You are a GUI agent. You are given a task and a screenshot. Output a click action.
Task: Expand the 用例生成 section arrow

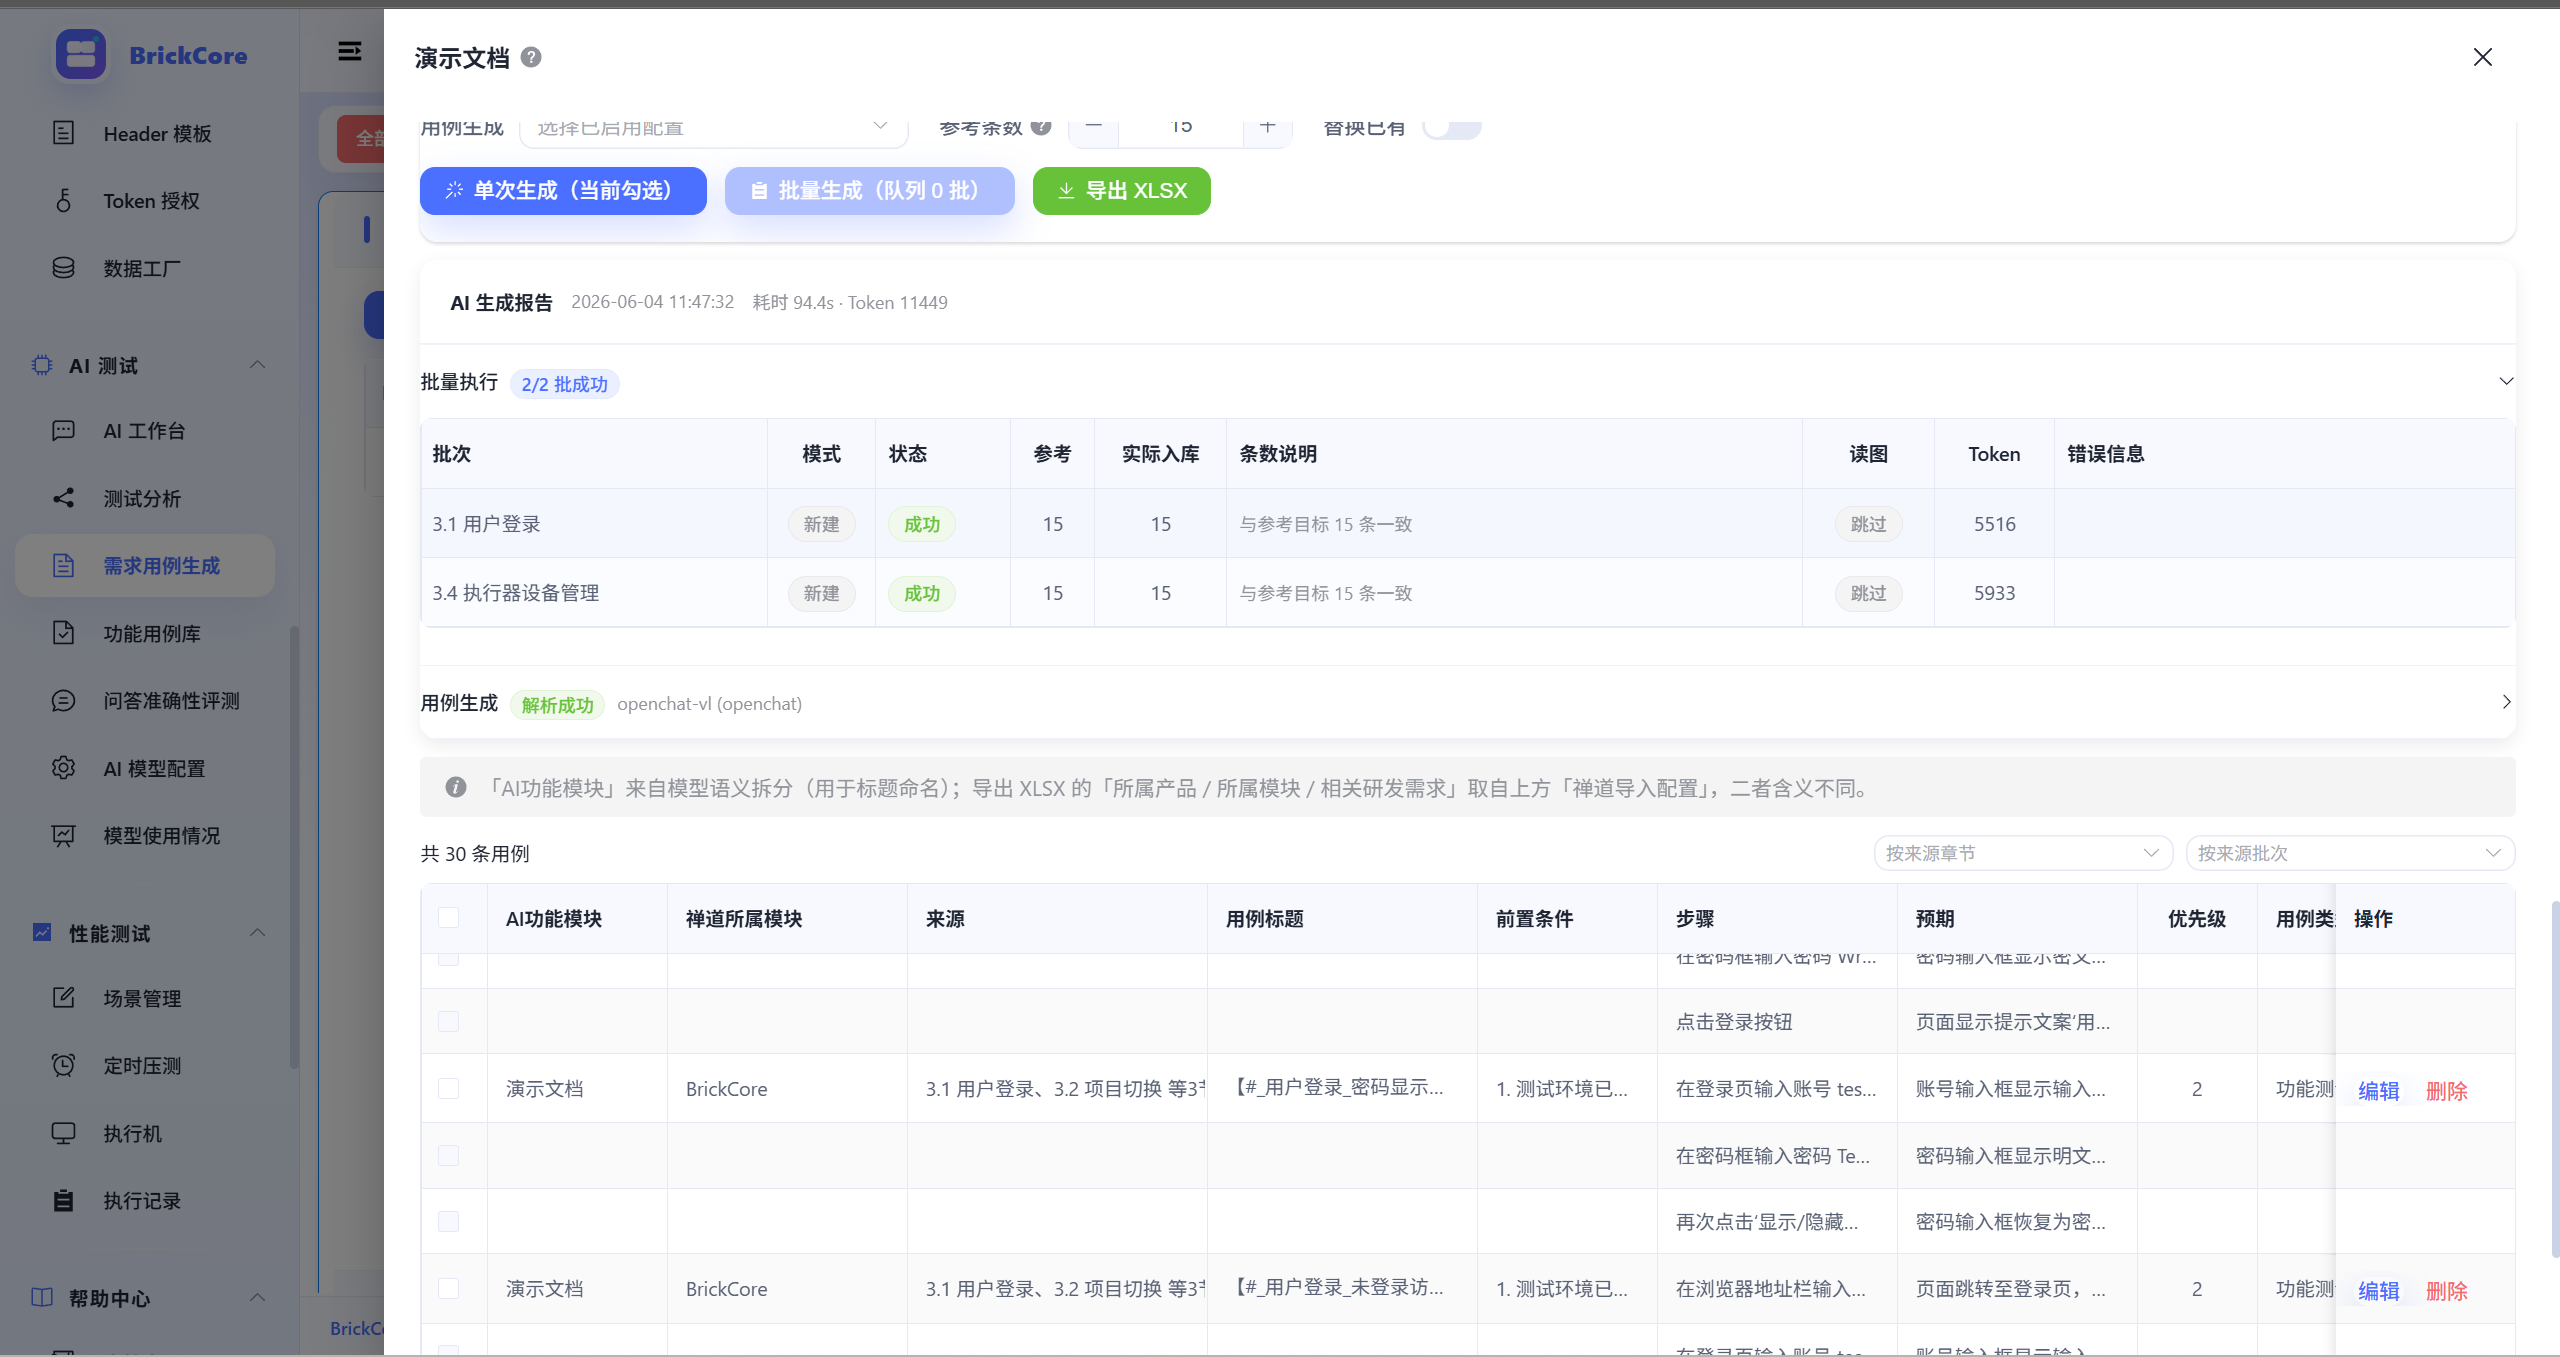click(2506, 702)
